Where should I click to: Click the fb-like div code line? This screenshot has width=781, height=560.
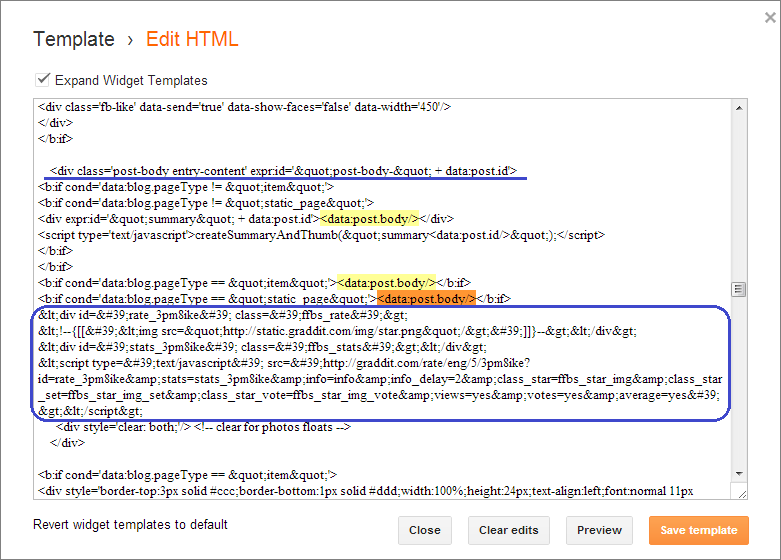tap(244, 107)
